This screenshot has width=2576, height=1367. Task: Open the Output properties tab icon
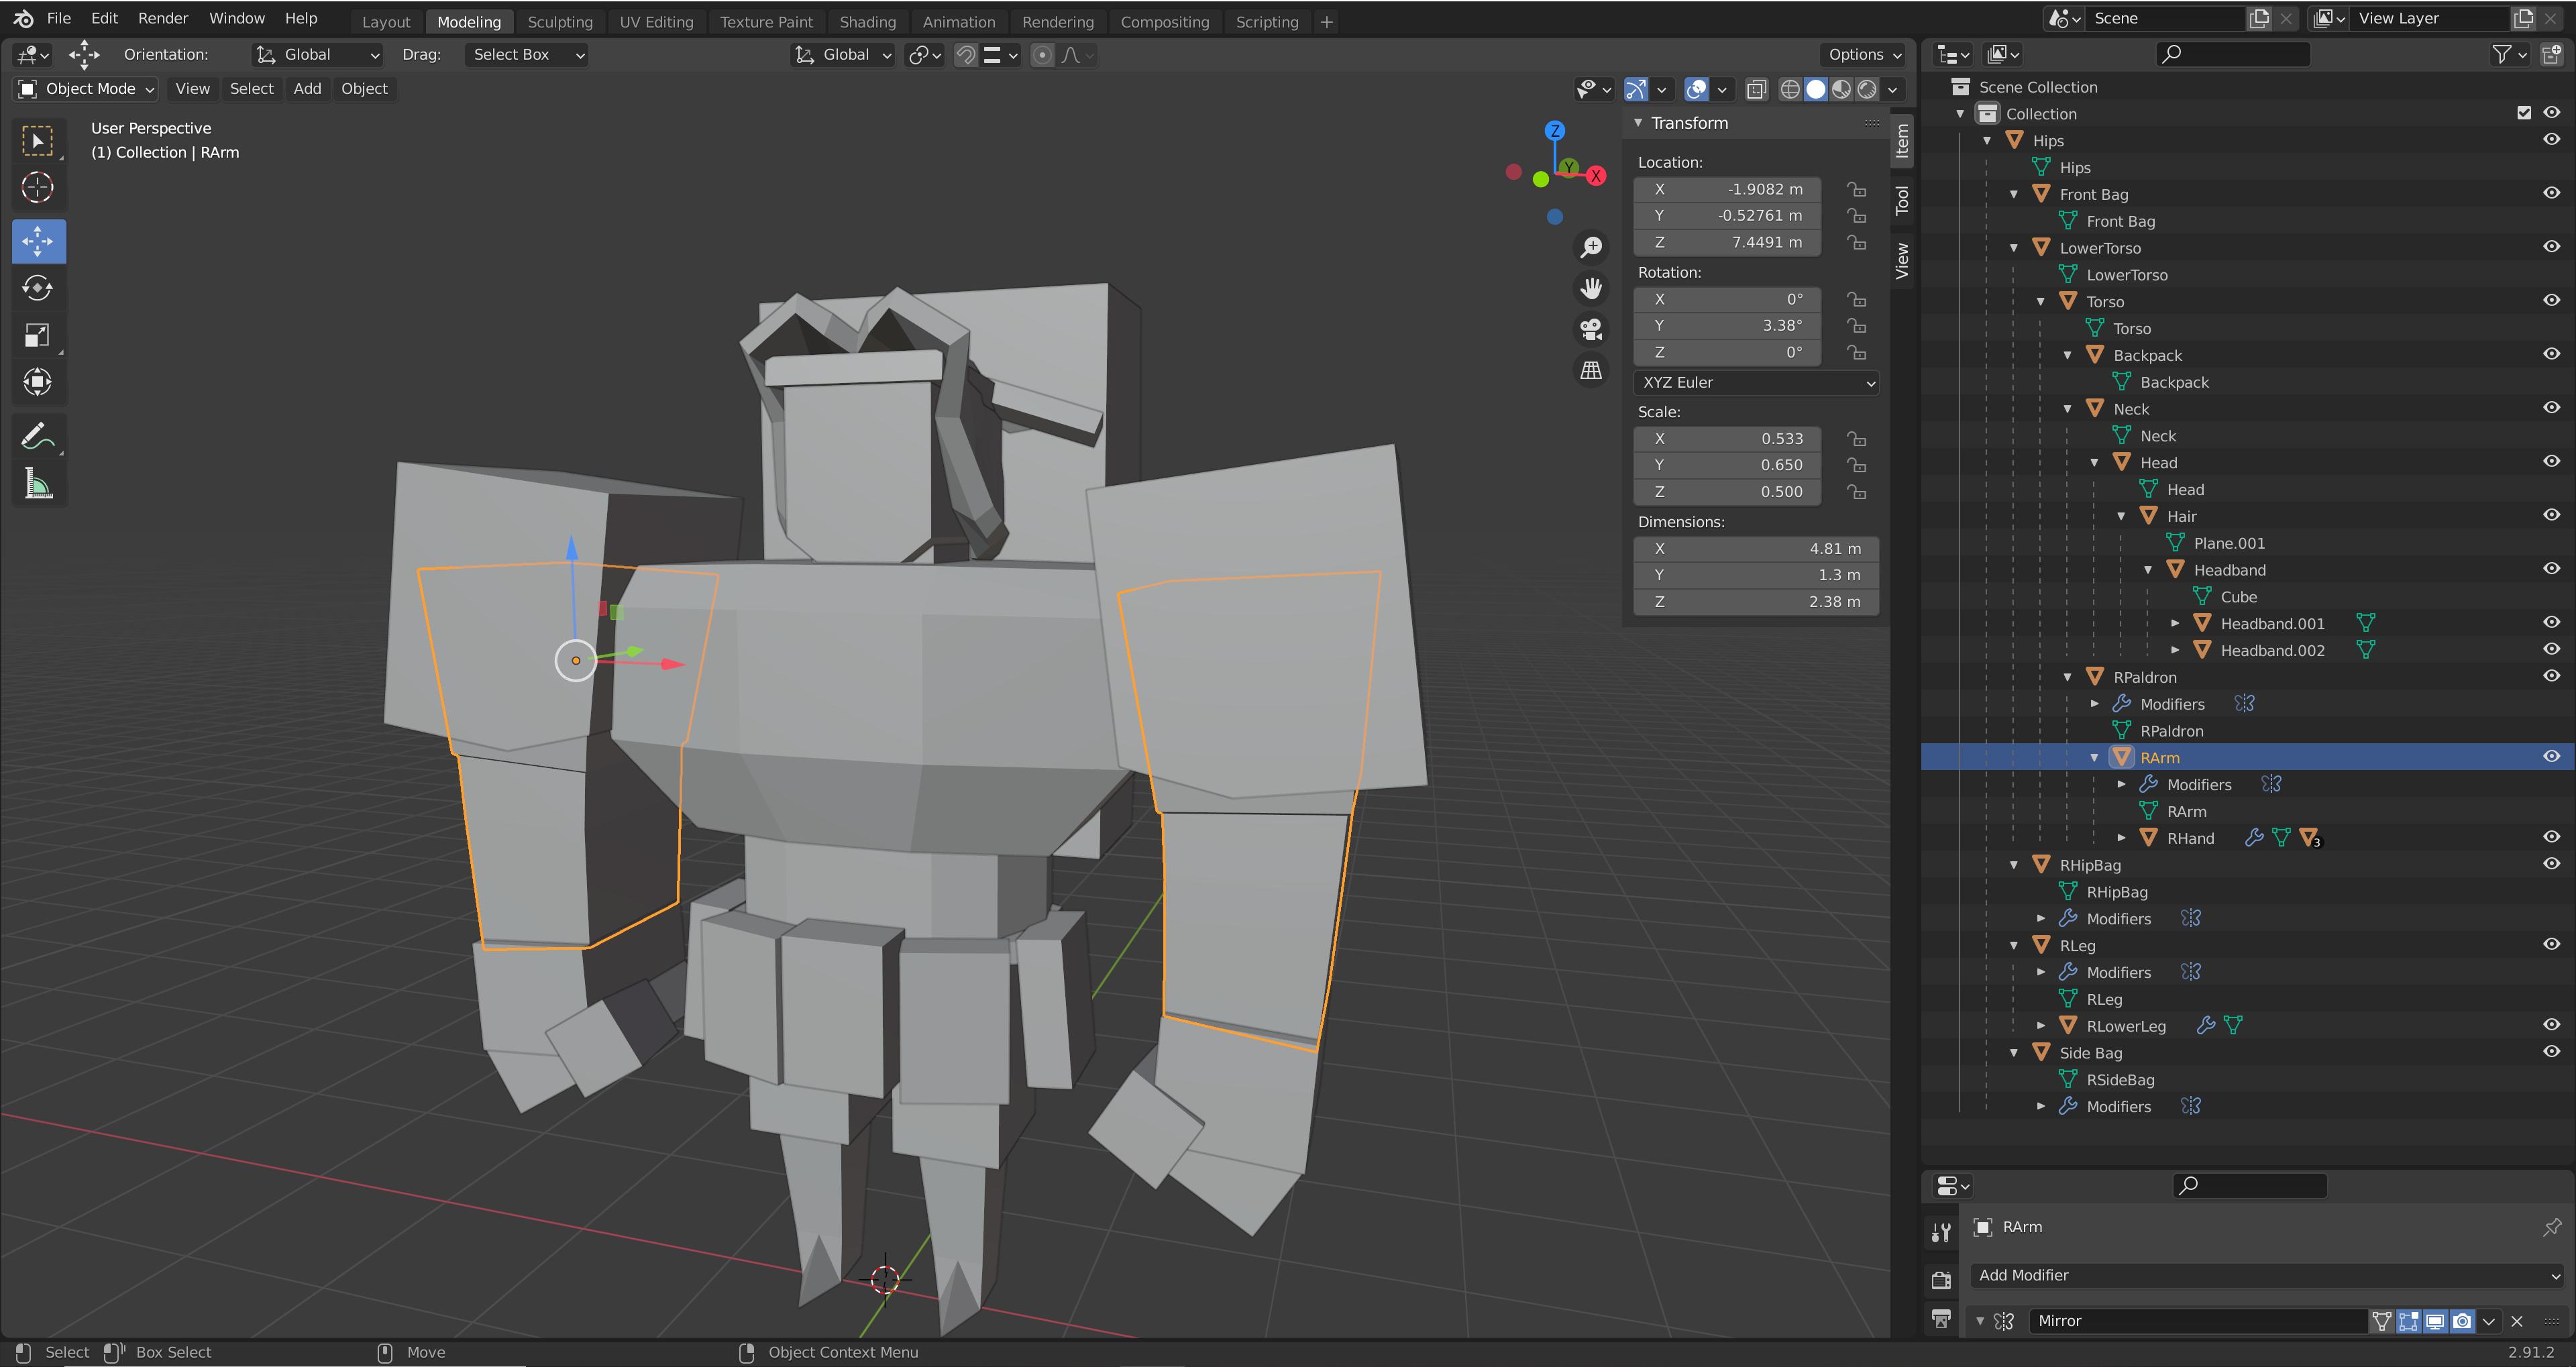click(1941, 1319)
